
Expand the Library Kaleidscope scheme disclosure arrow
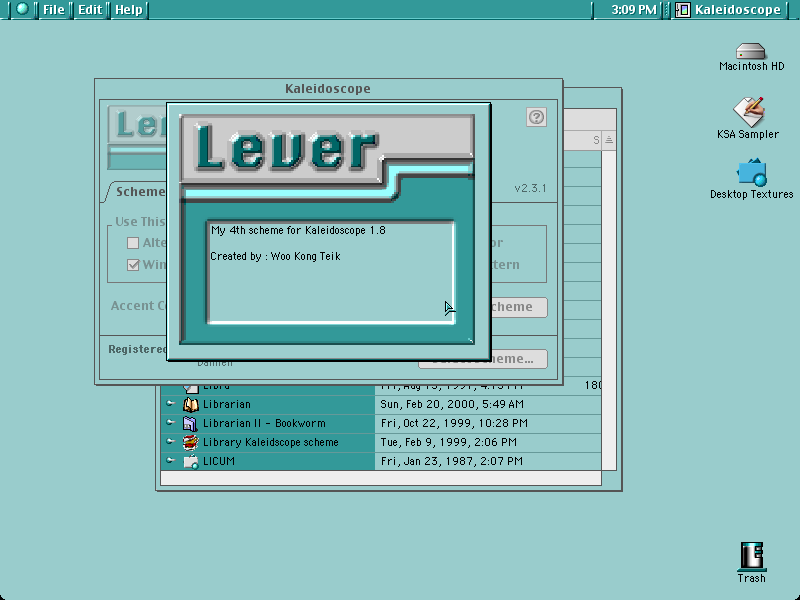(x=170, y=441)
